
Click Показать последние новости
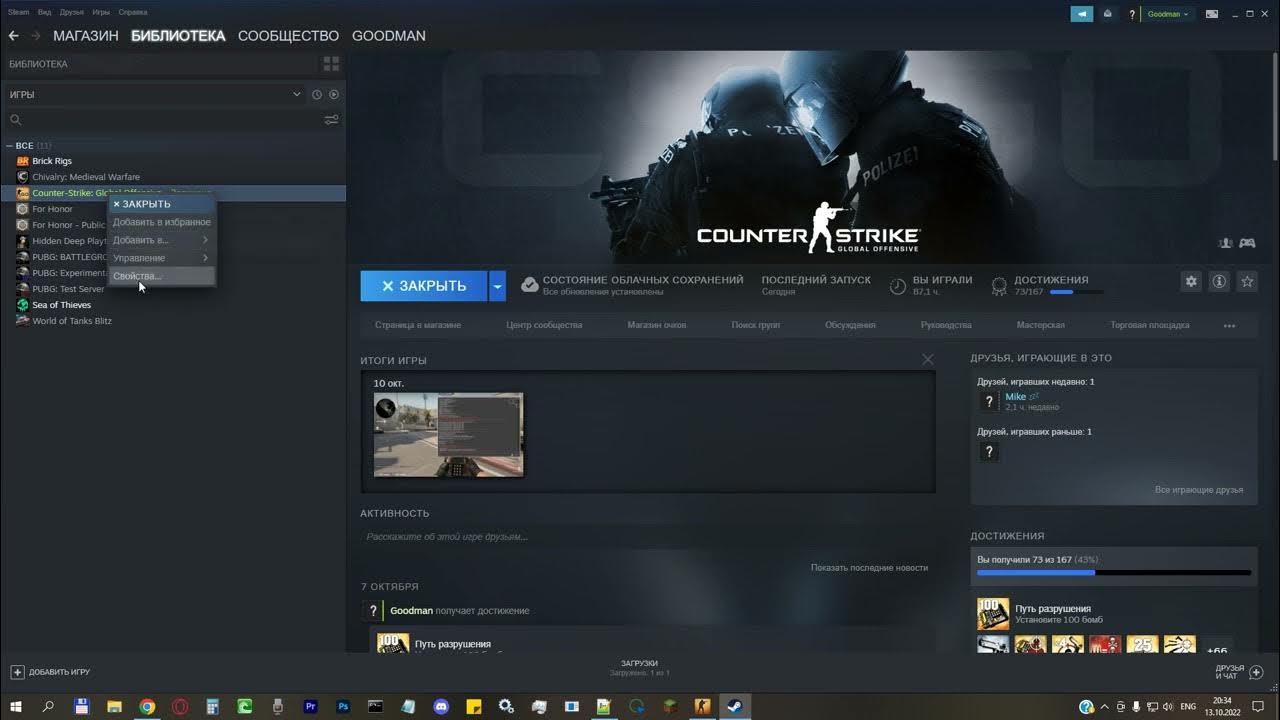click(x=869, y=568)
